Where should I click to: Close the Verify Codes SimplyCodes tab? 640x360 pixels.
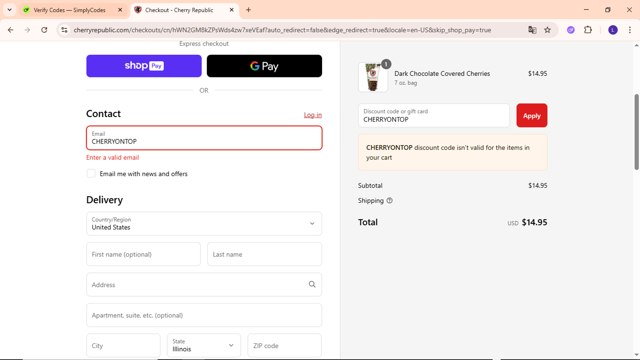pos(120,10)
